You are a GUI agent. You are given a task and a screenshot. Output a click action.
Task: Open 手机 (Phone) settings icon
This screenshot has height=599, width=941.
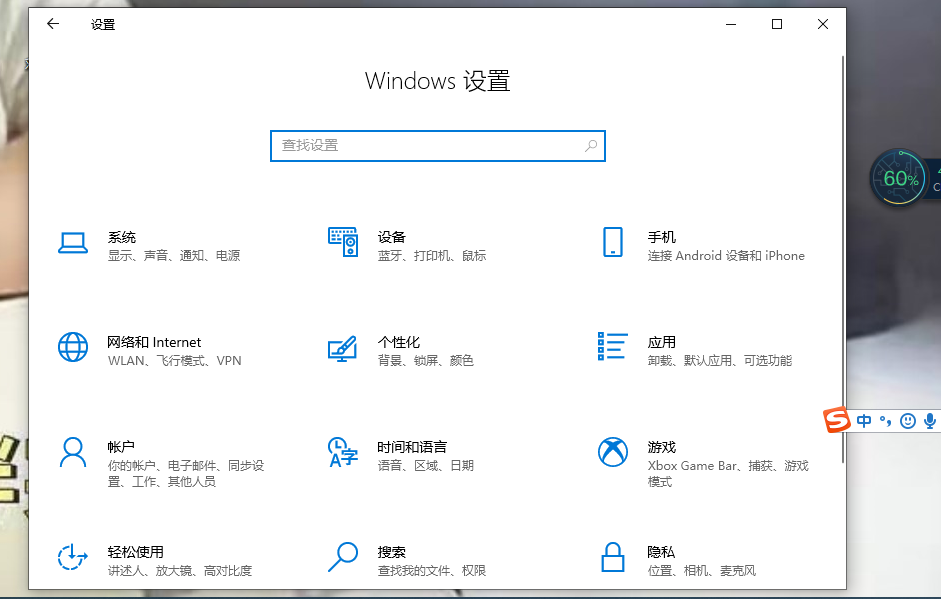click(x=612, y=241)
